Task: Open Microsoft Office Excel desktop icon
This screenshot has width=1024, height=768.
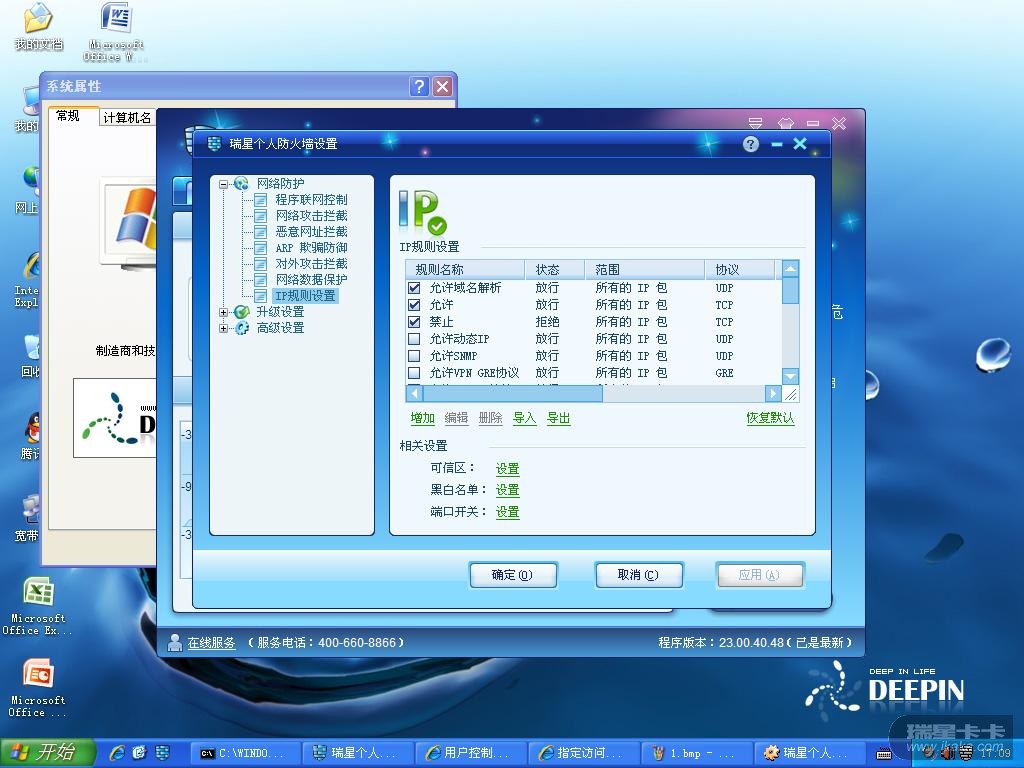Action: [38, 592]
